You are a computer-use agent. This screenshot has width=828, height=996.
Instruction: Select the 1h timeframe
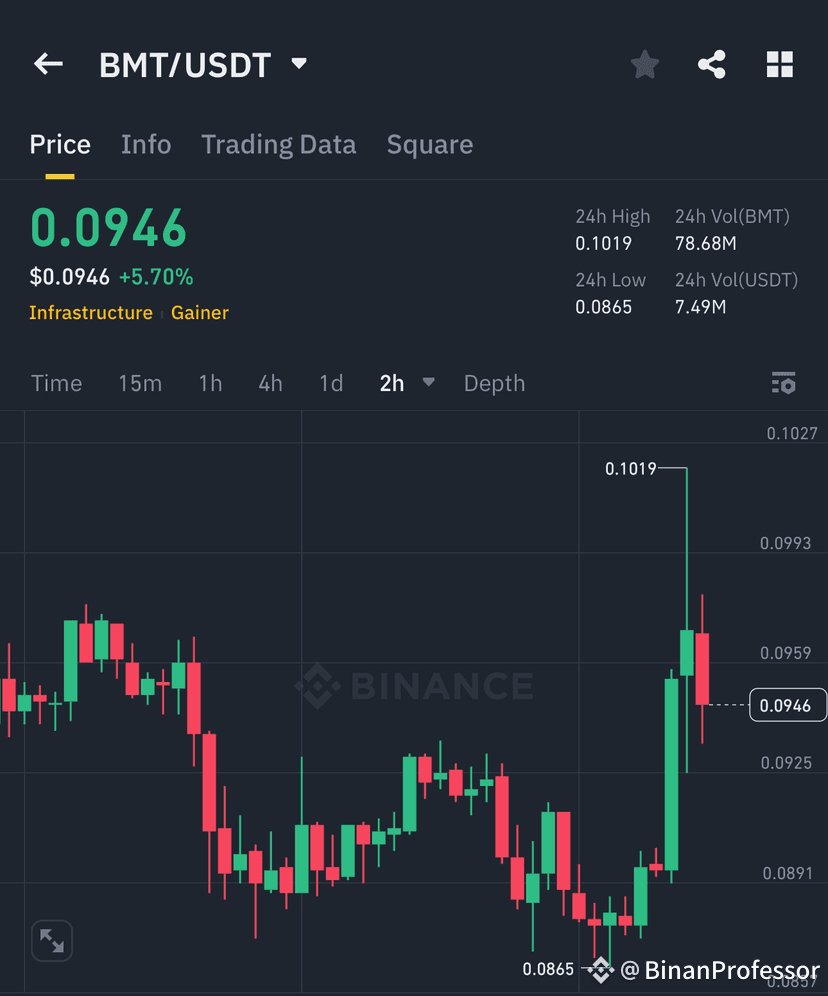[210, 383]
